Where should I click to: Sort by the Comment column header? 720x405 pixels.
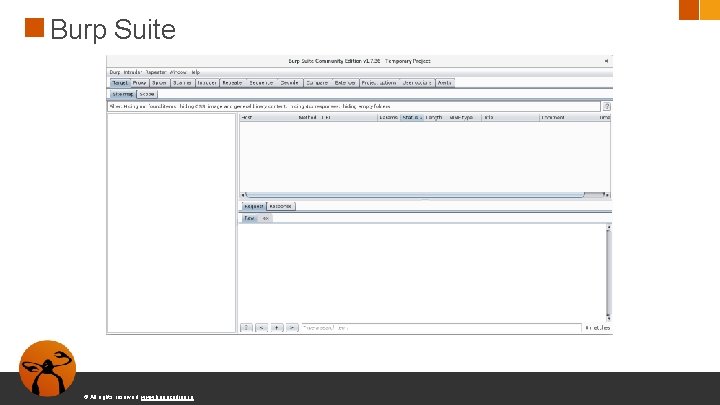(568, 118)
